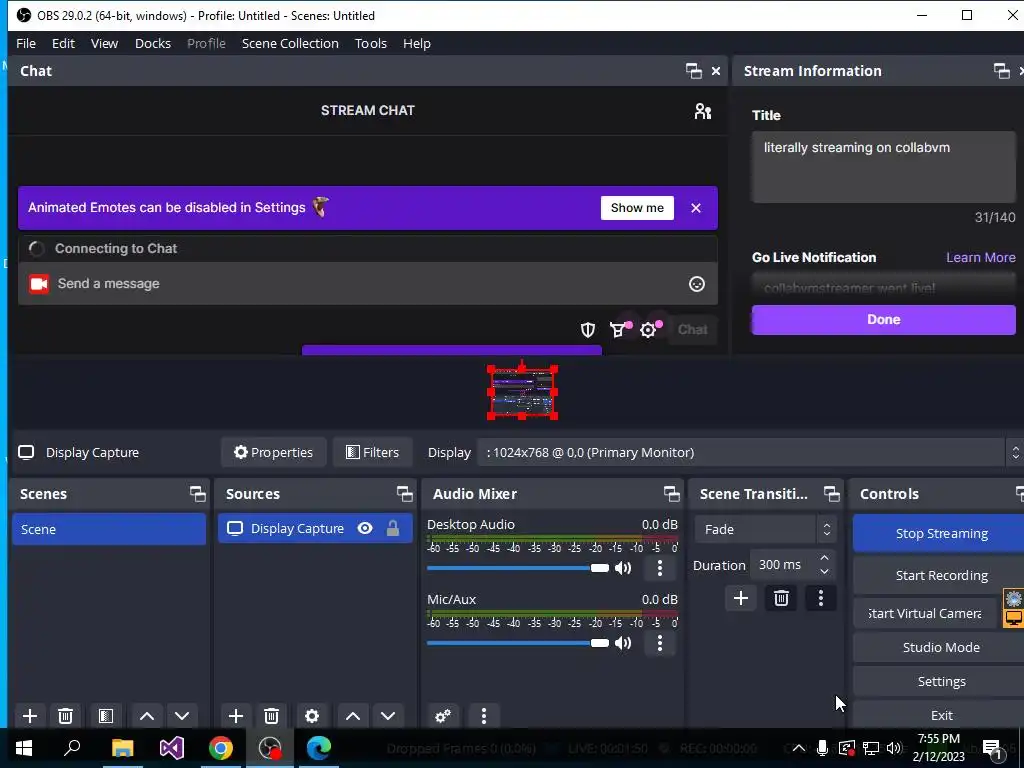Mute Desktop Audio
The height and width of the screenshot is (768, 1024).
(623, 568)
